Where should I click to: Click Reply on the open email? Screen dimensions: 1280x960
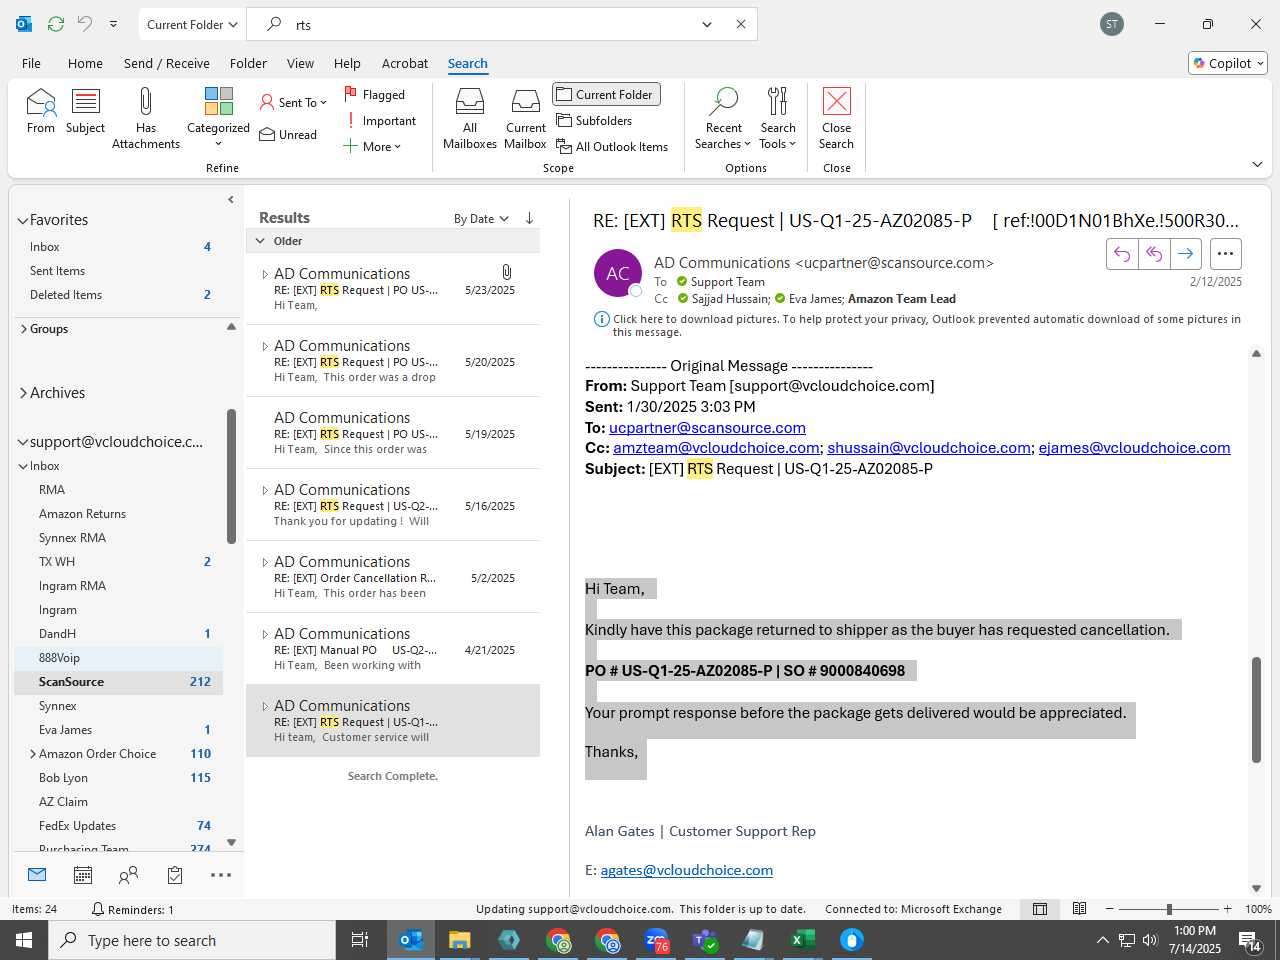point(1122,254)
